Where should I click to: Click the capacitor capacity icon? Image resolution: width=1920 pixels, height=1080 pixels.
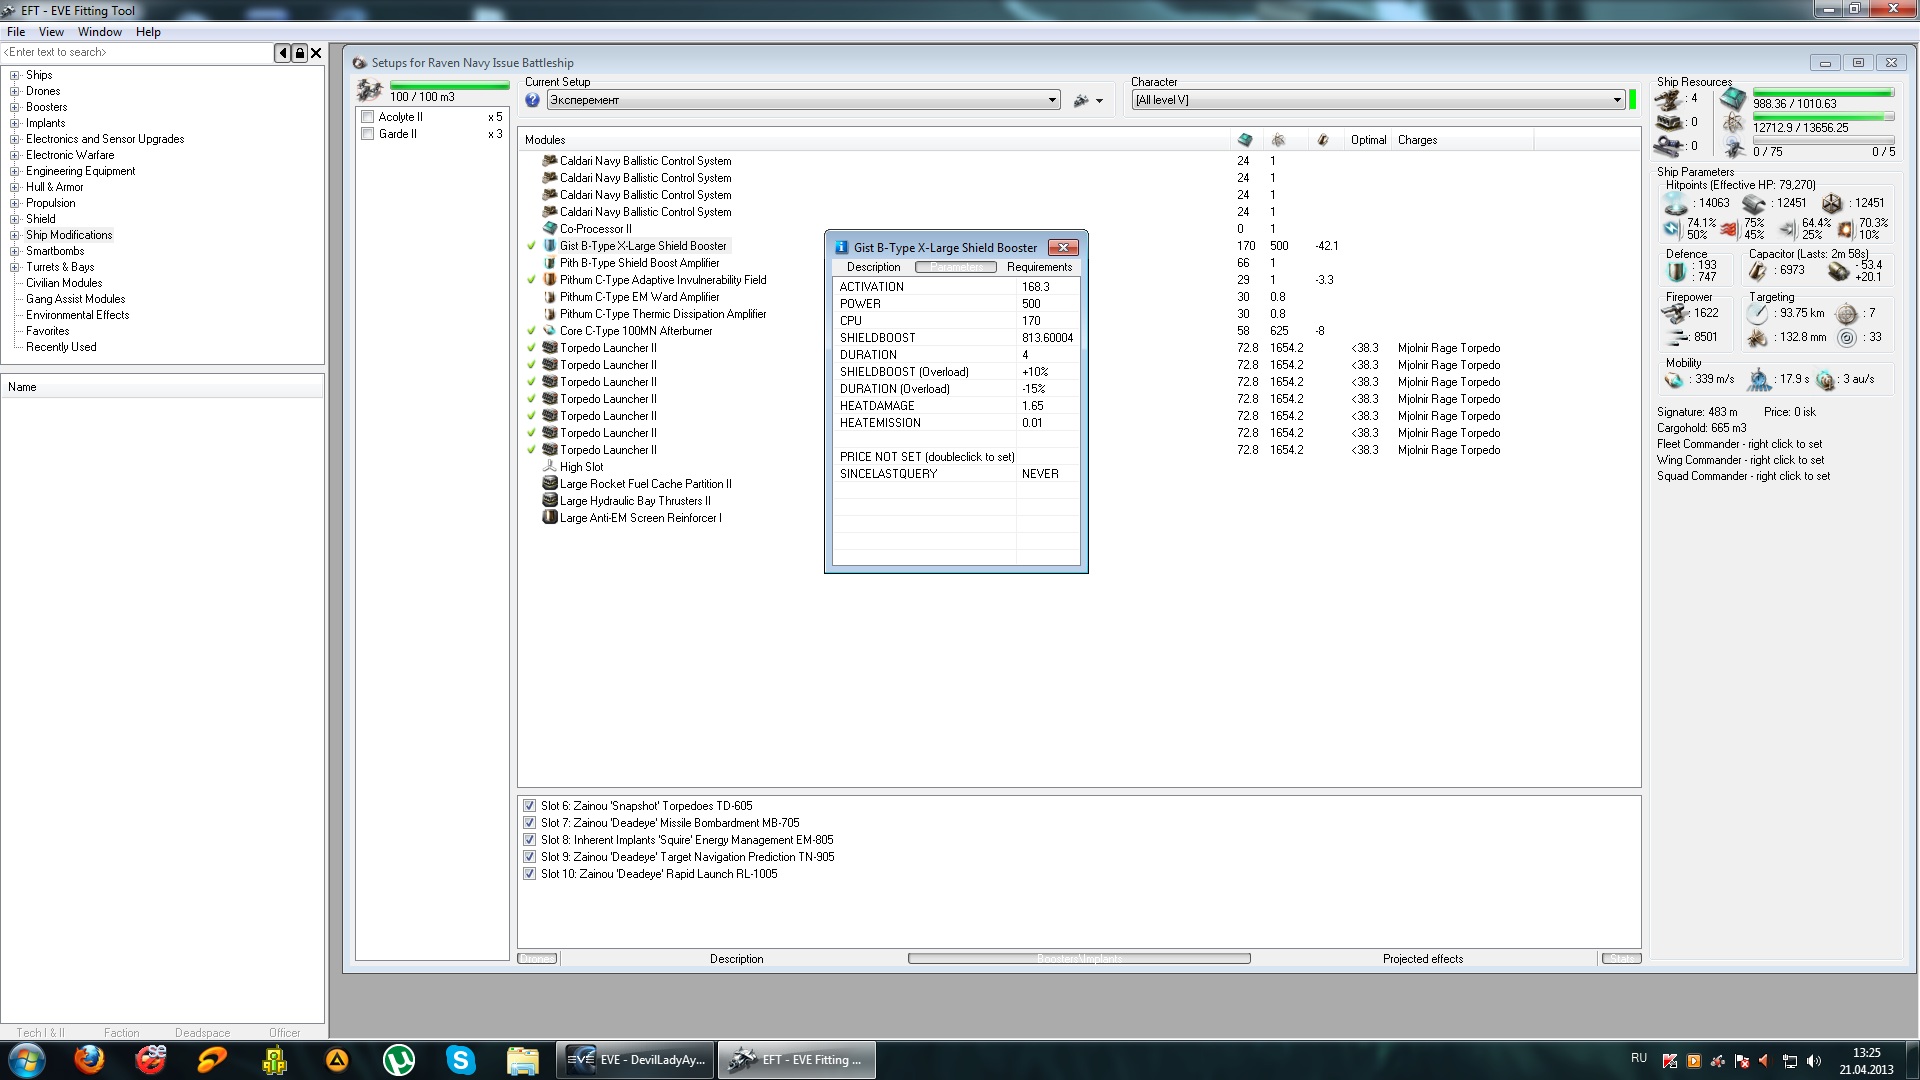[x=1757, y=271]
